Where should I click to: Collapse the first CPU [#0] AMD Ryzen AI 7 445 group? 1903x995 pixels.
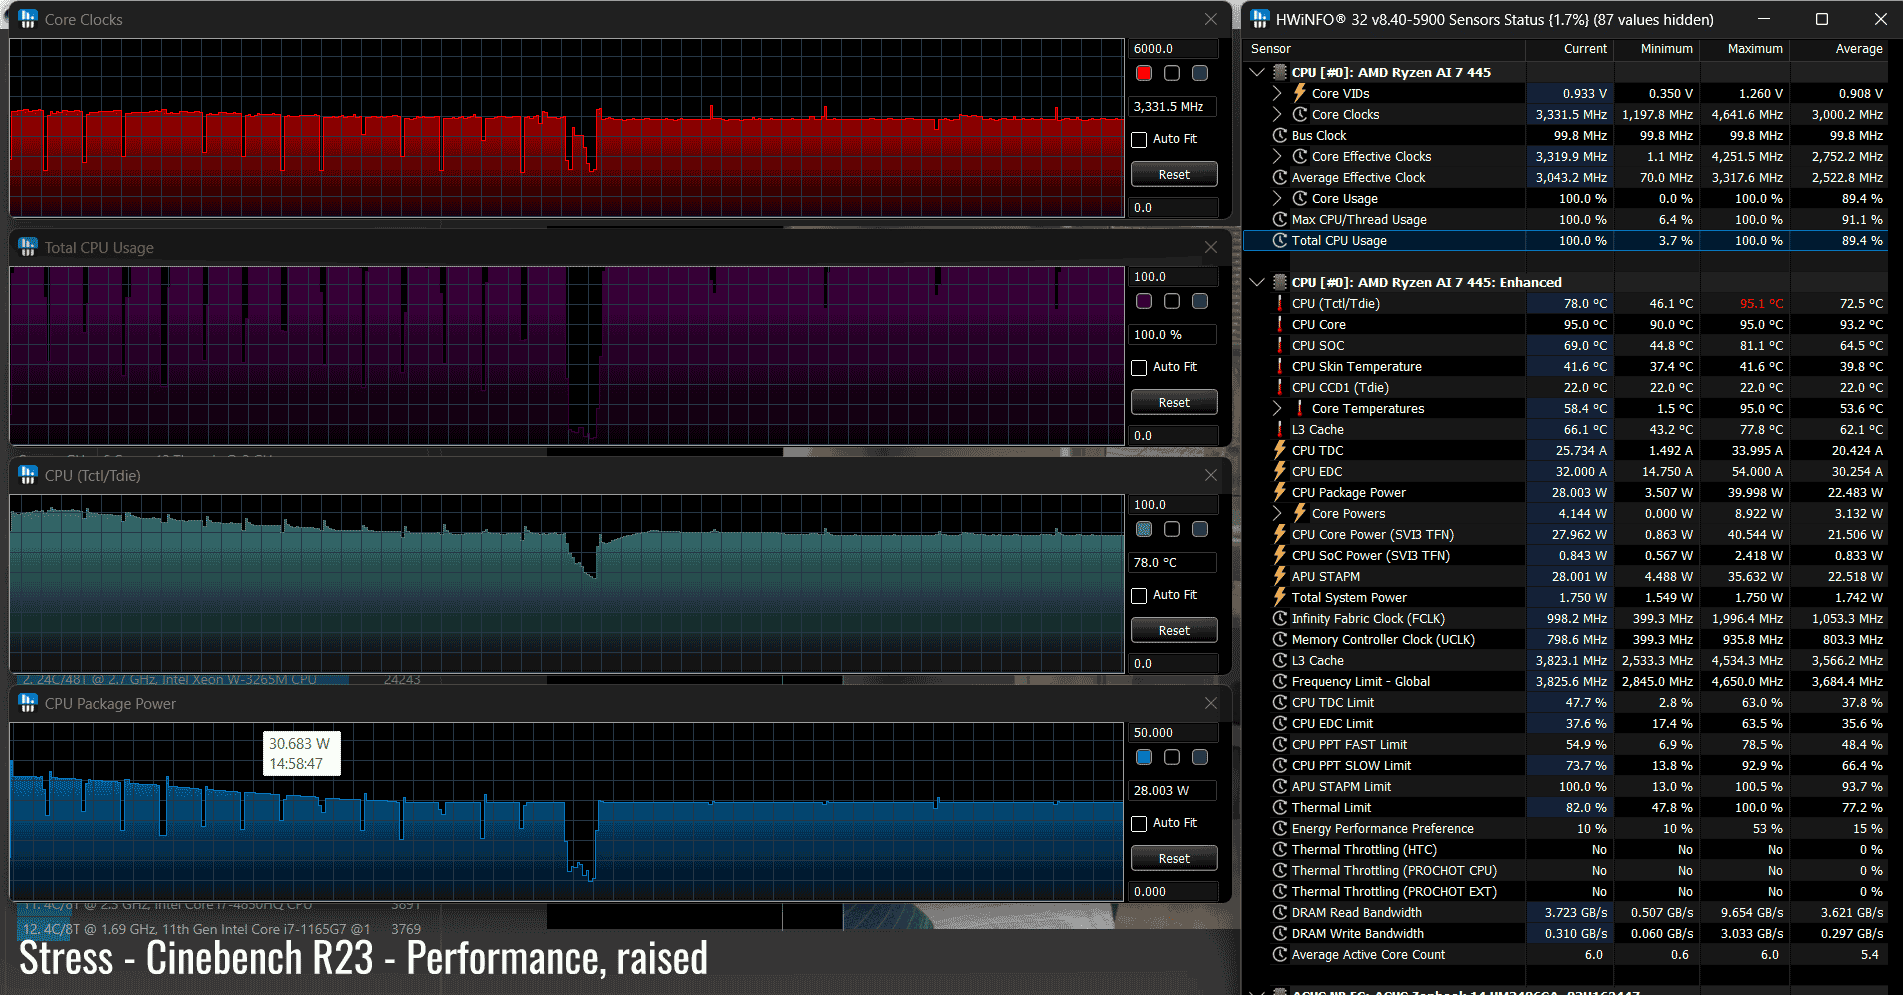coord(1257,72)
